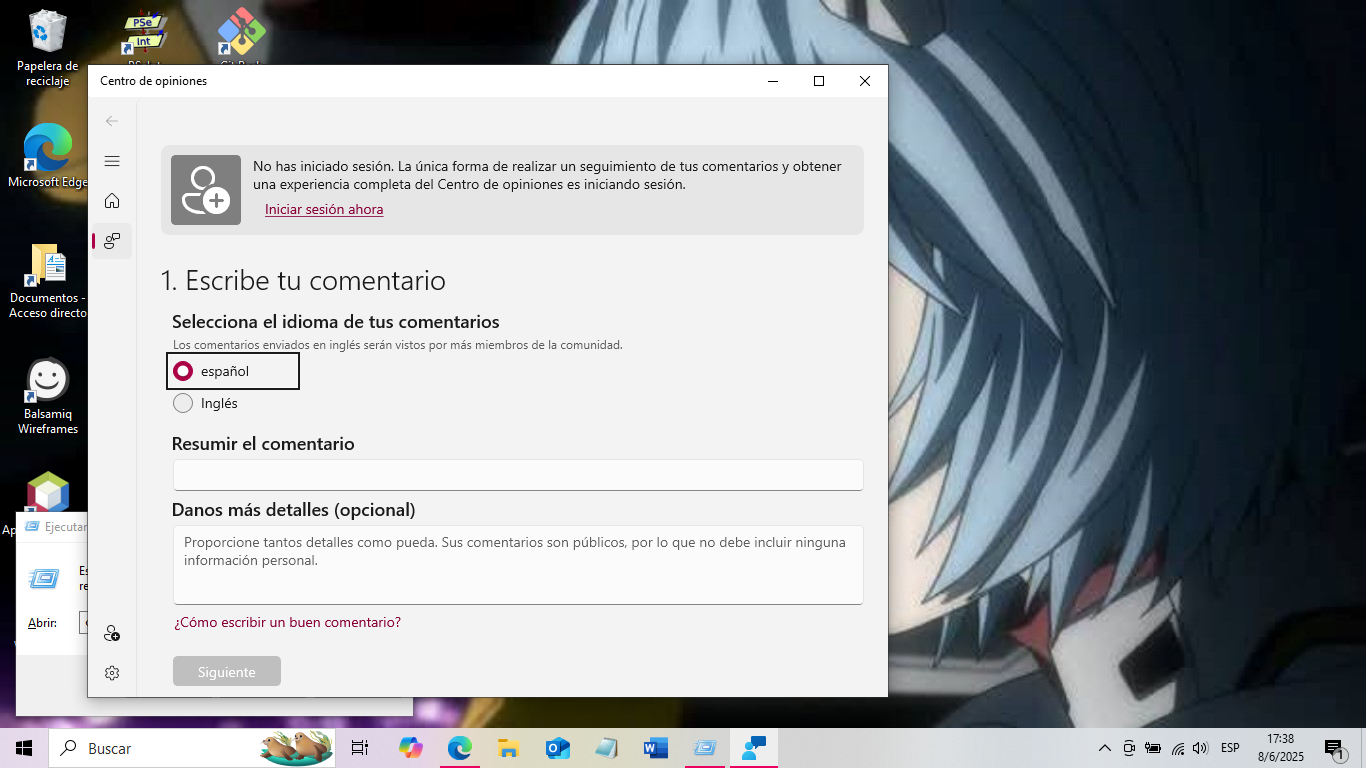The height and width of the screenshot is (768, 1366).
Task: Click the 'Selecciona el idioma de tus comentarios' label
Action: (336, 322)
